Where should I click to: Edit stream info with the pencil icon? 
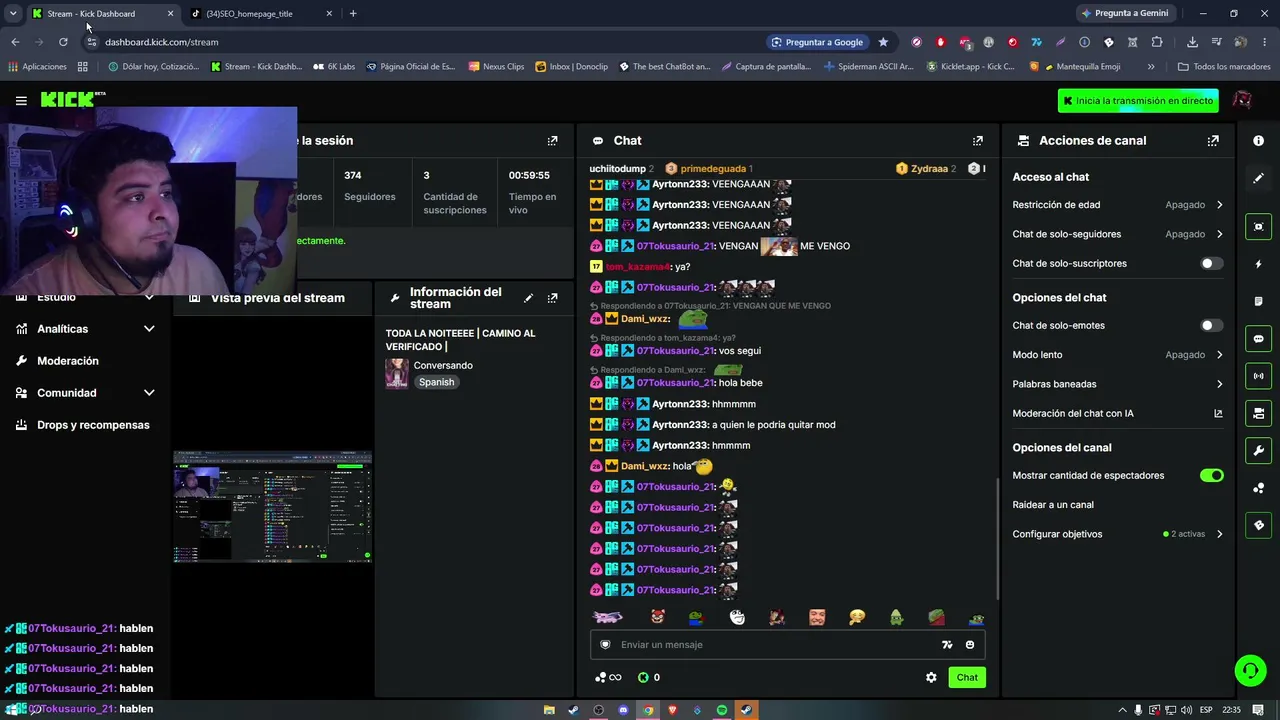coord(529,298)
